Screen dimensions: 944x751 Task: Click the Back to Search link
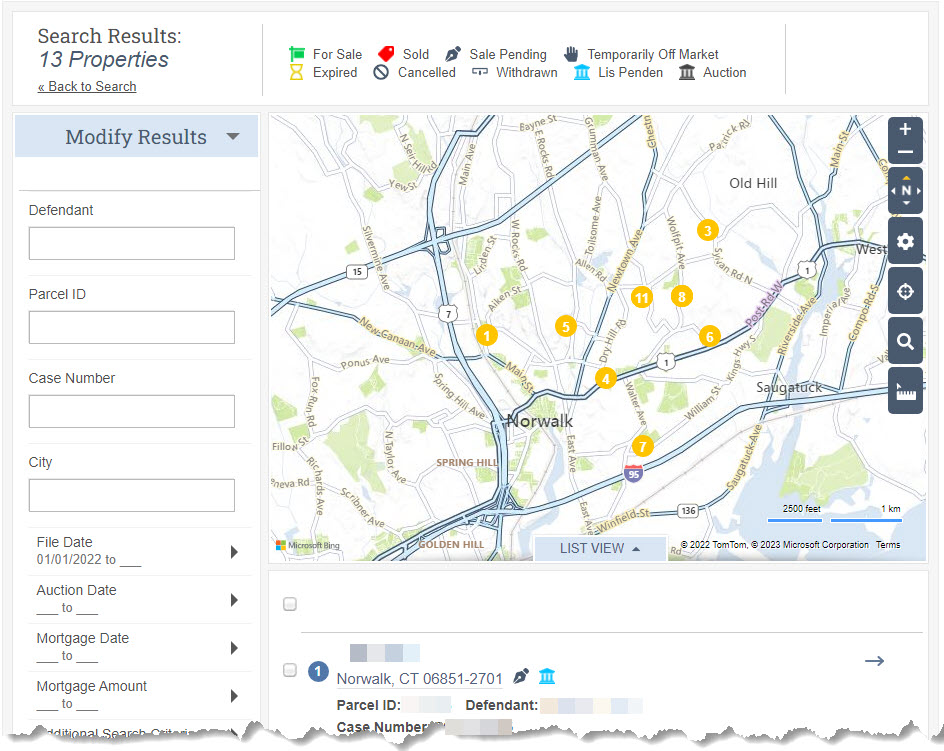point(87,86)
